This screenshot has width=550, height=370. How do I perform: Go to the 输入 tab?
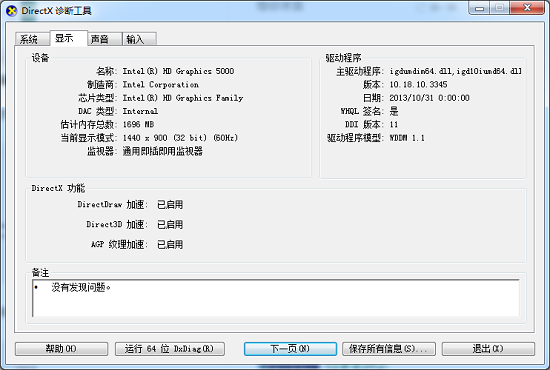[x=139, y=39]
